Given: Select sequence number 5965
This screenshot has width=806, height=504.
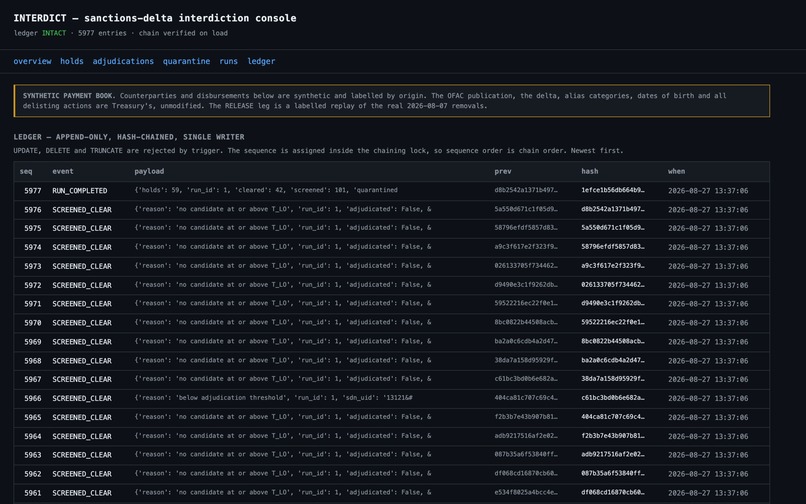Looking at the screenshot, I should (32, 418).
